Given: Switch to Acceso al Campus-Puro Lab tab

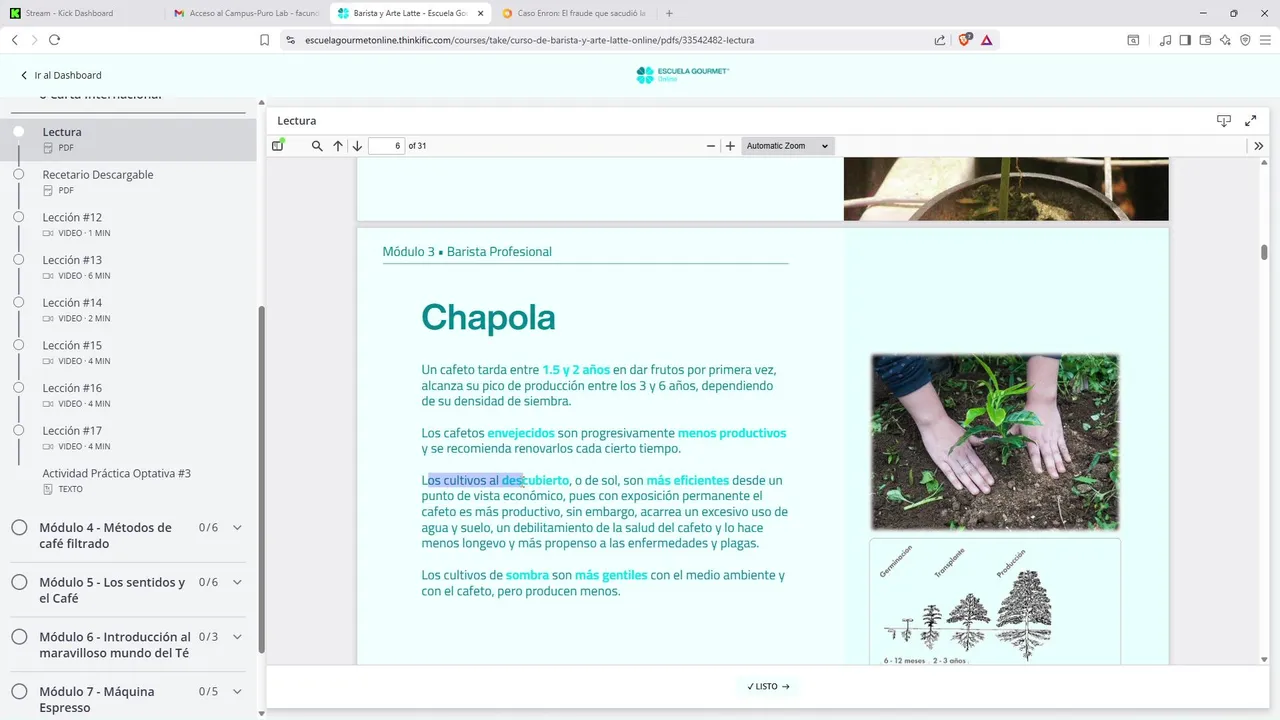Looking at the screenshot, I should (246, 13).
